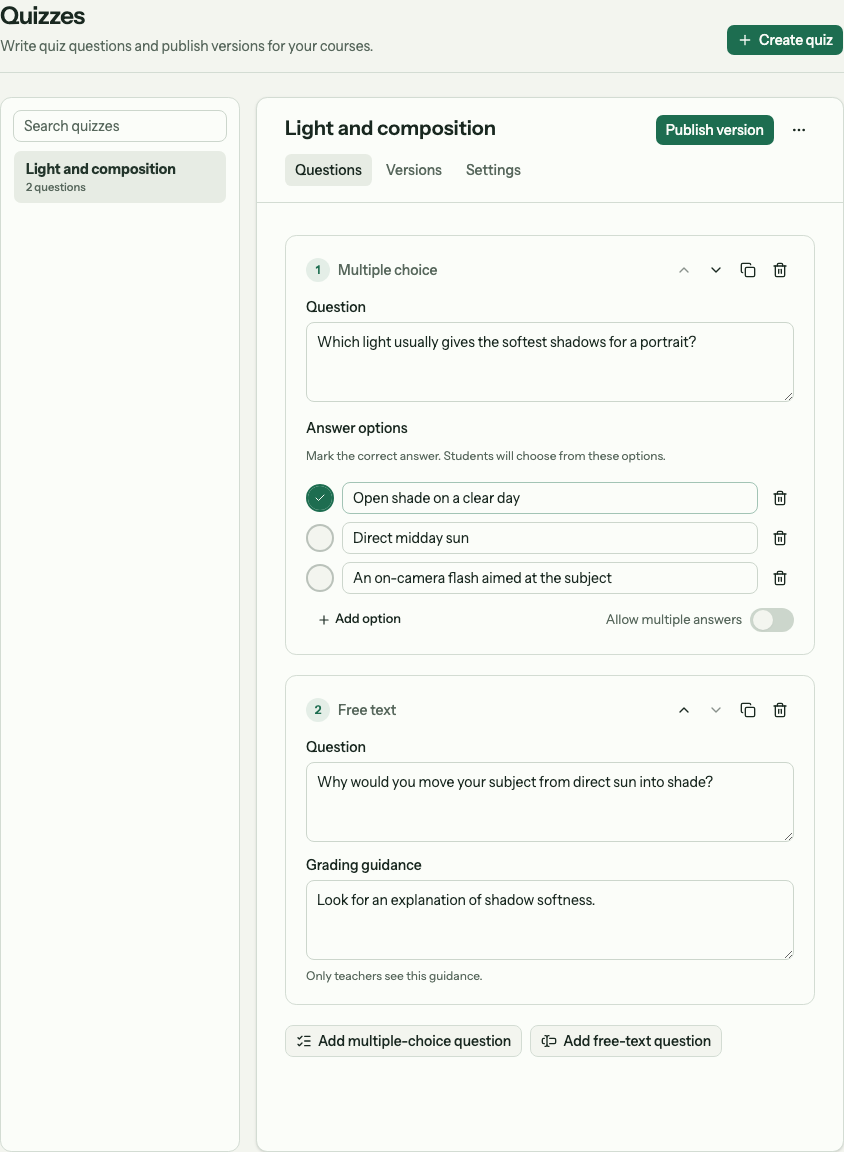The height and width of the screenshot is (1152, 844).
Task: Delete the on-camera flash option
Action: click(x=780, y=578)
